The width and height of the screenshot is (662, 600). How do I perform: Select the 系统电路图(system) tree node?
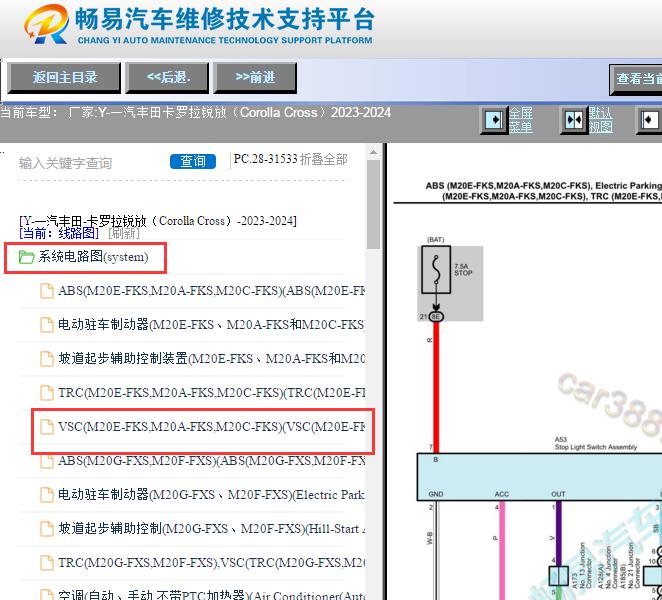[93, 257]
